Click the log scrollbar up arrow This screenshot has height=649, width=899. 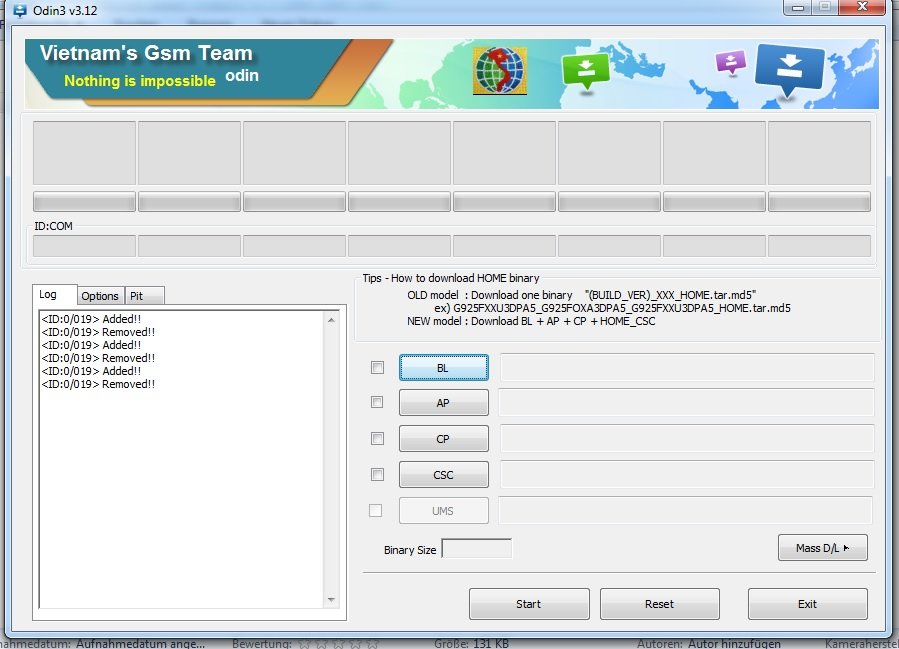pos(331,320)
